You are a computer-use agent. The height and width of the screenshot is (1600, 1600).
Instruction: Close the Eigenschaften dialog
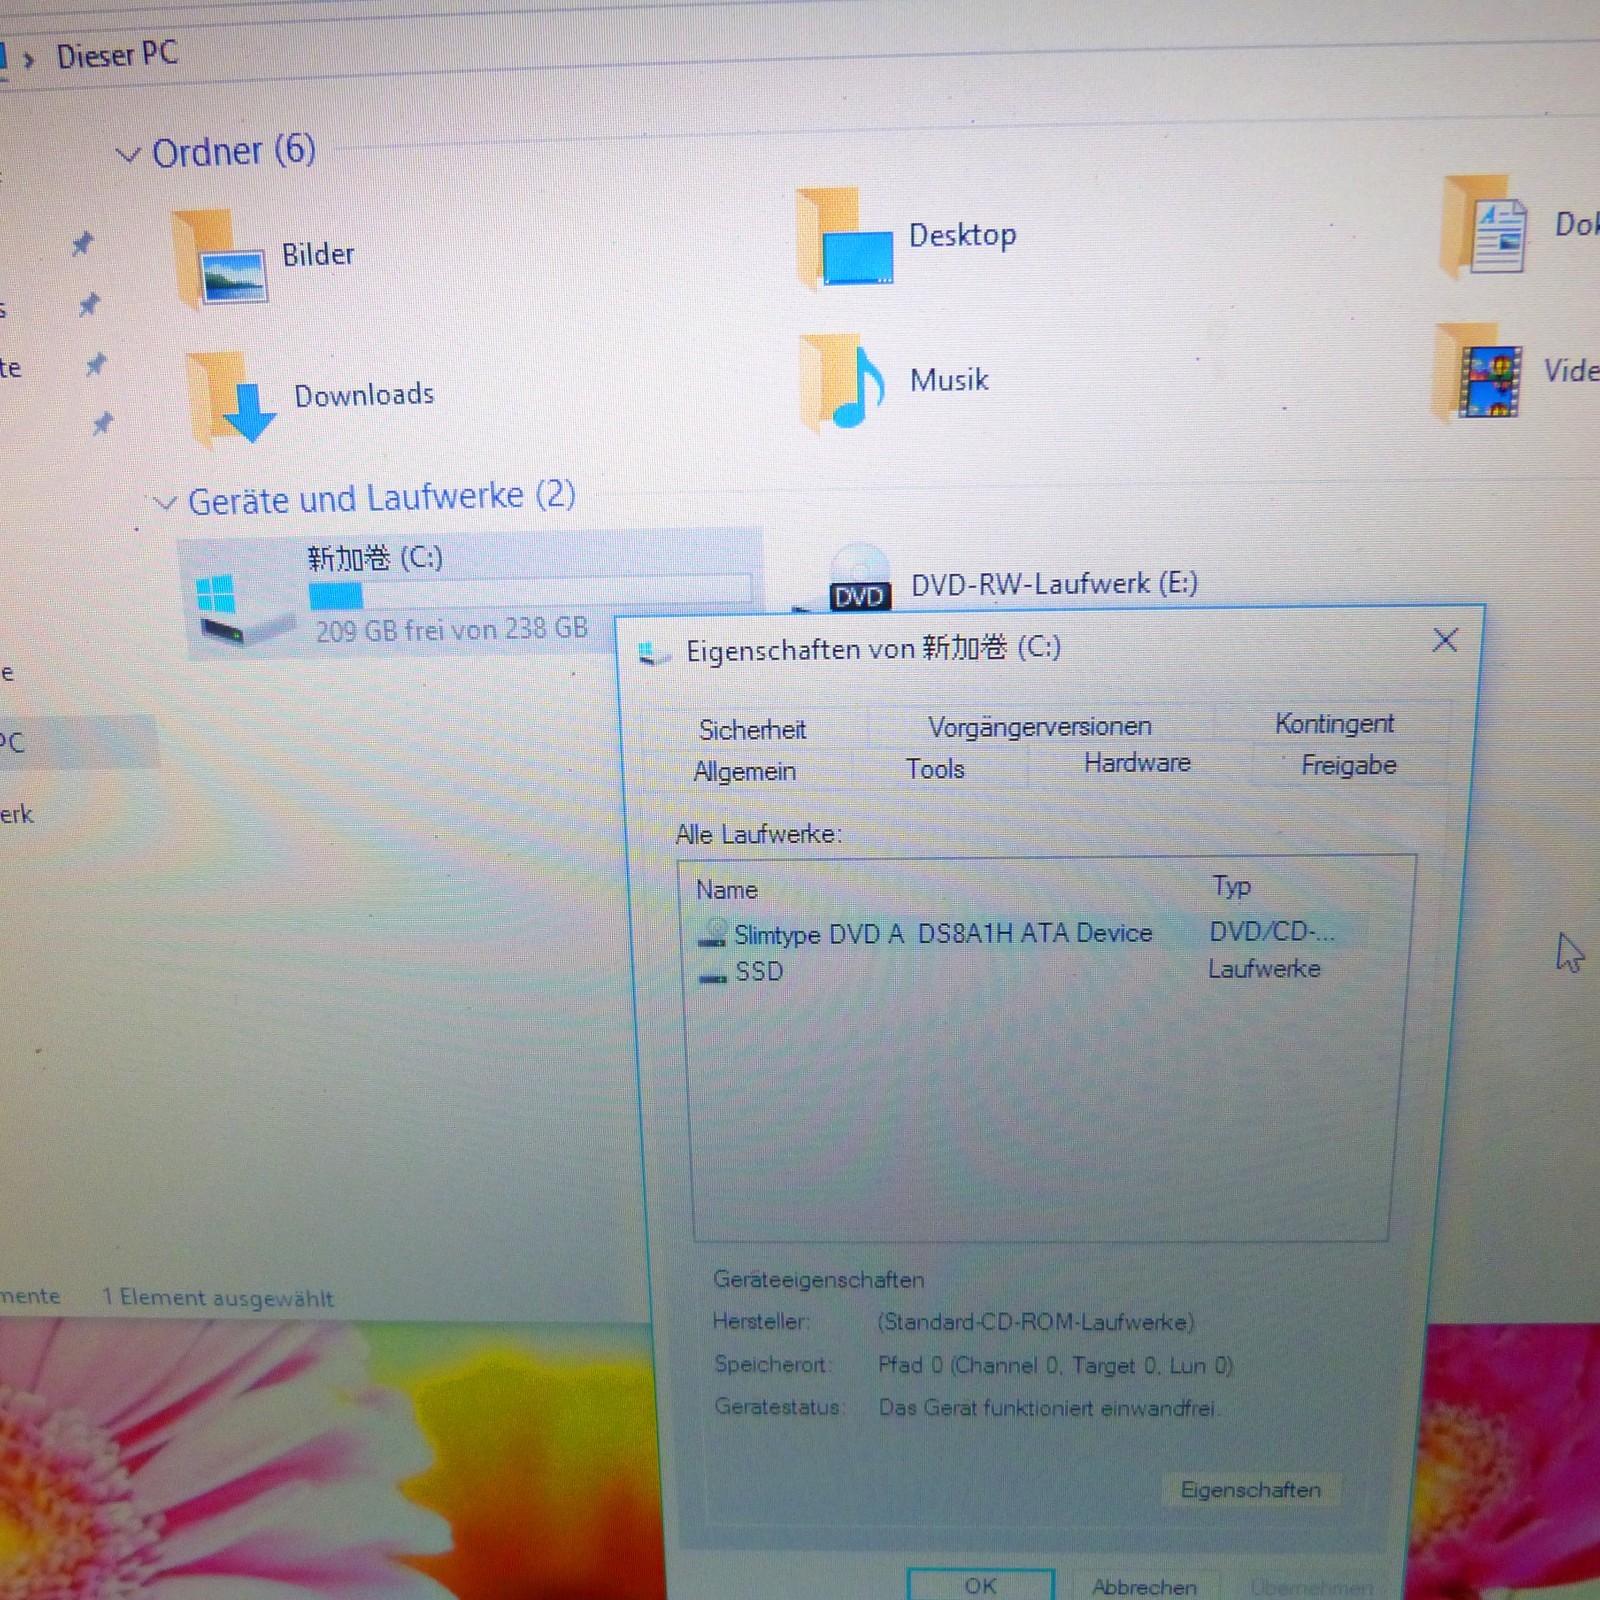(x=1444, y=640)
